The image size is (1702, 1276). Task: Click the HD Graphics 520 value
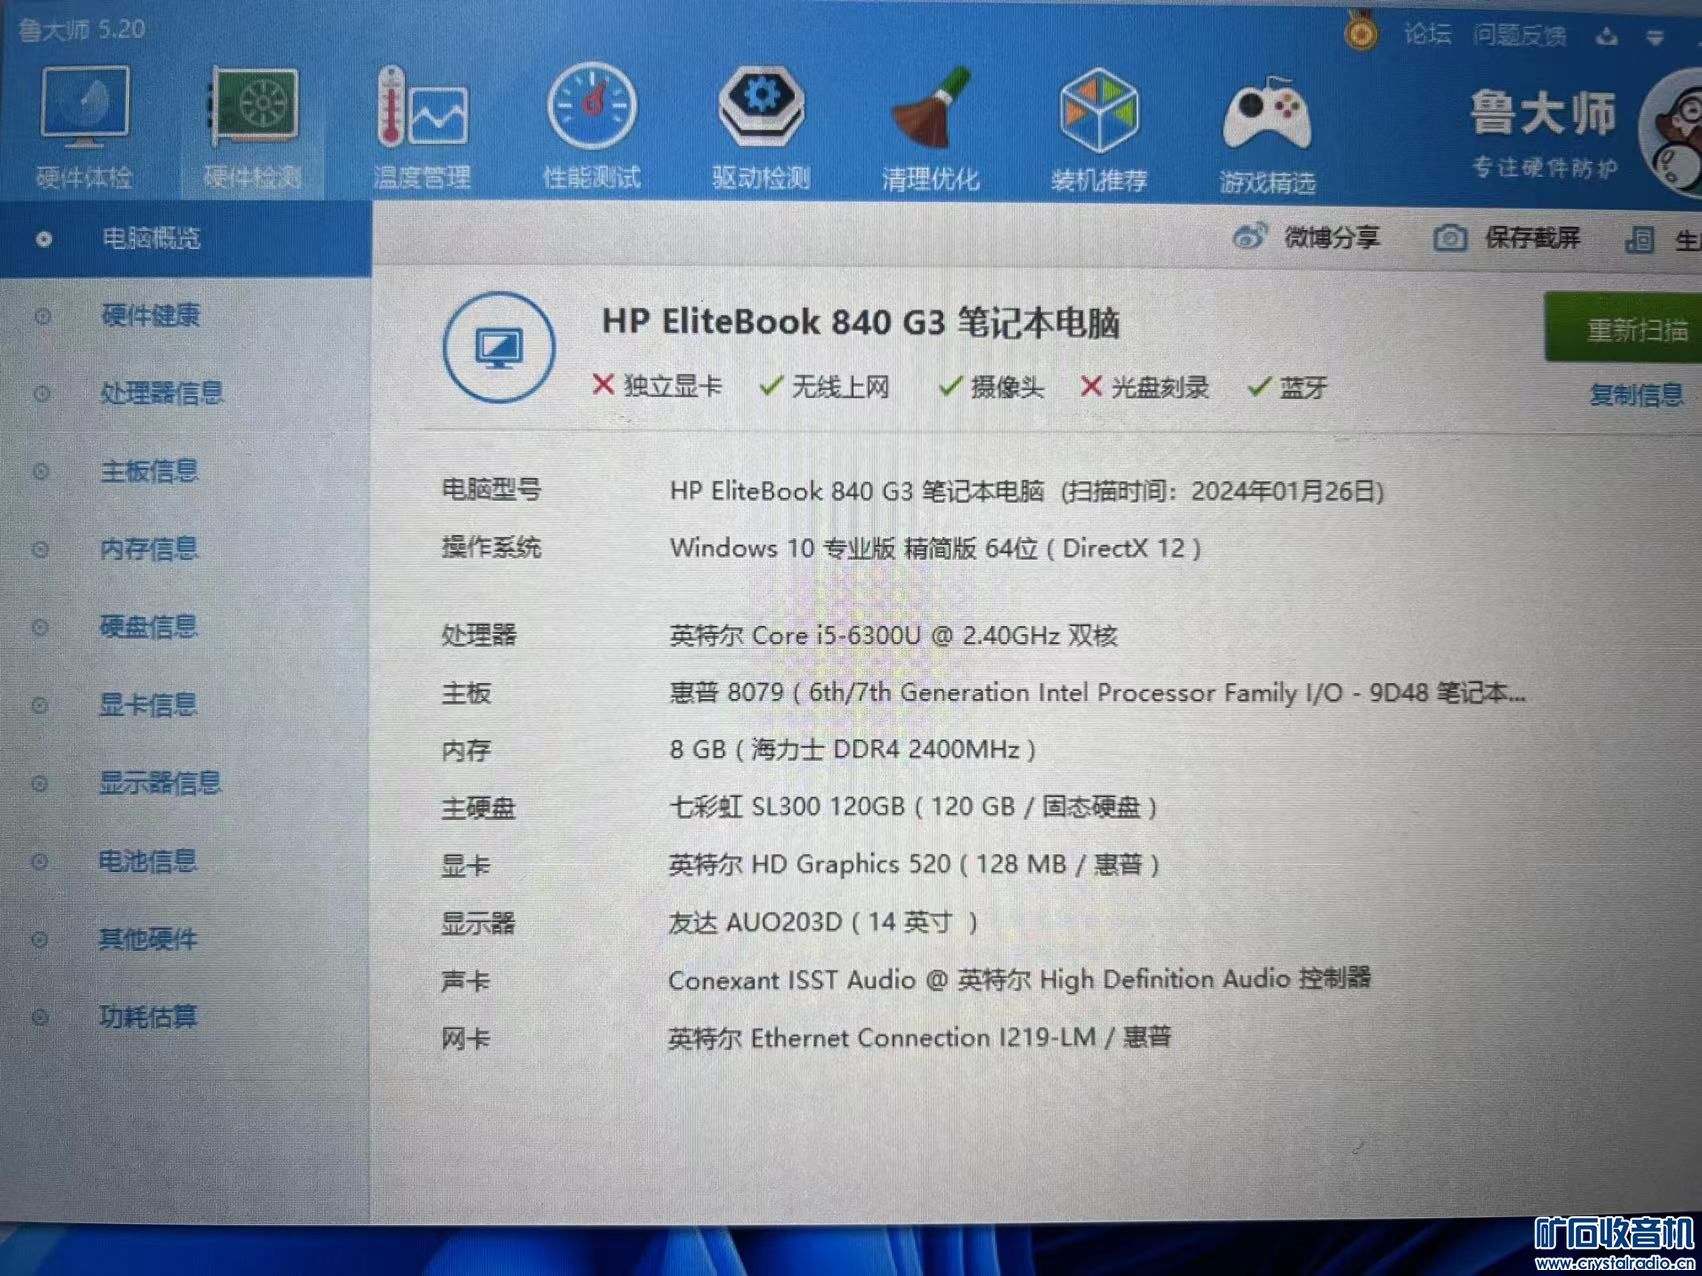pyautogui.click(x=914, y=864)
